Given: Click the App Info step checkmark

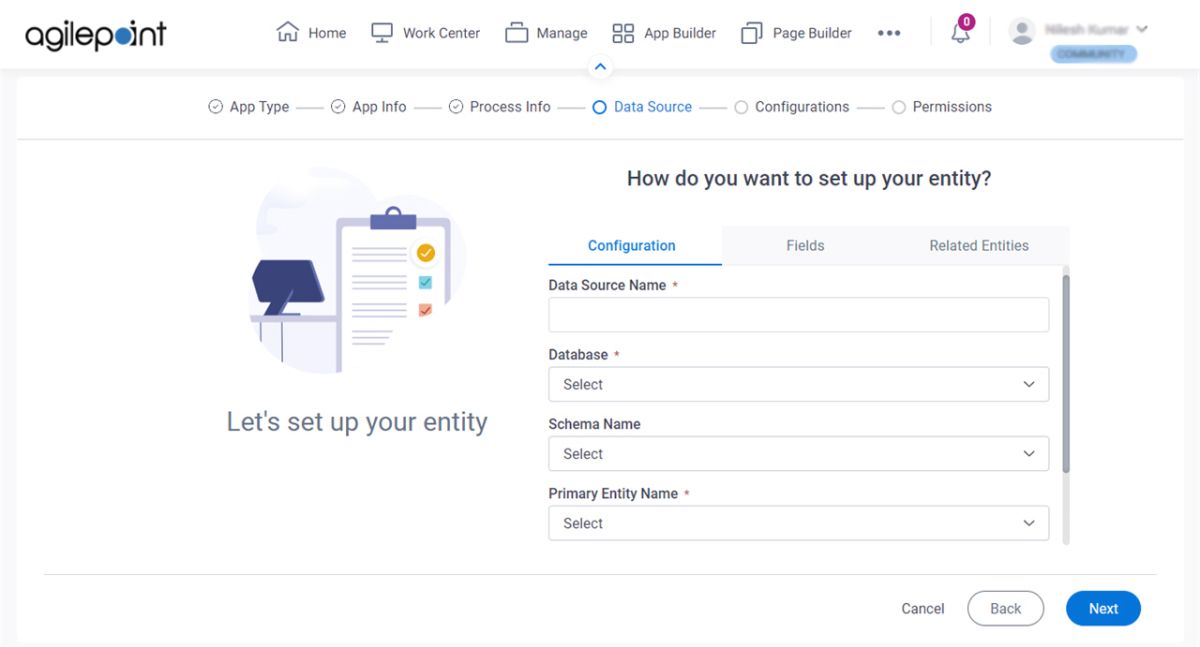Looking at the screenshot, I should point(338,107).
